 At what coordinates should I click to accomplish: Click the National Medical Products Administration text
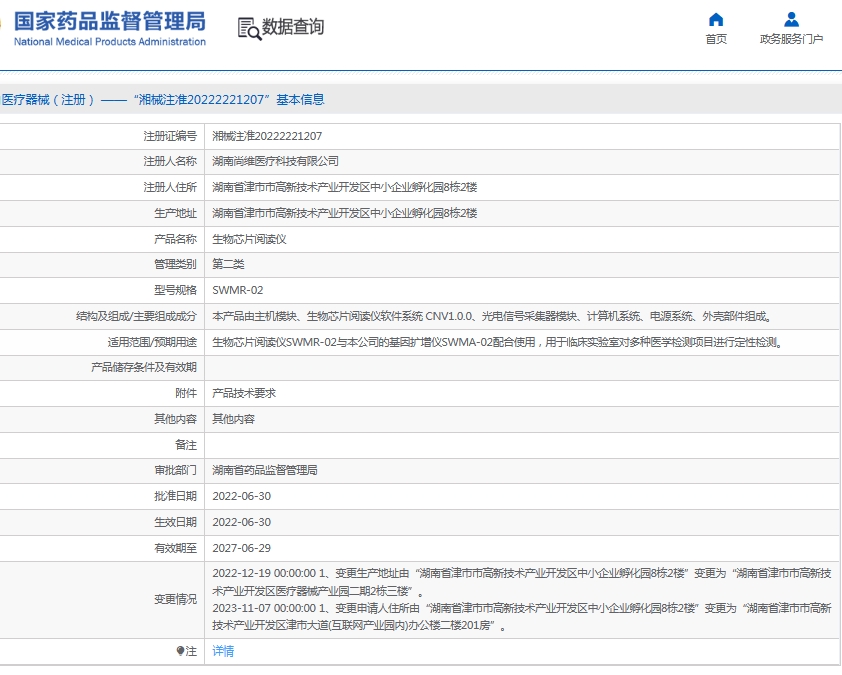pos(110,41)
